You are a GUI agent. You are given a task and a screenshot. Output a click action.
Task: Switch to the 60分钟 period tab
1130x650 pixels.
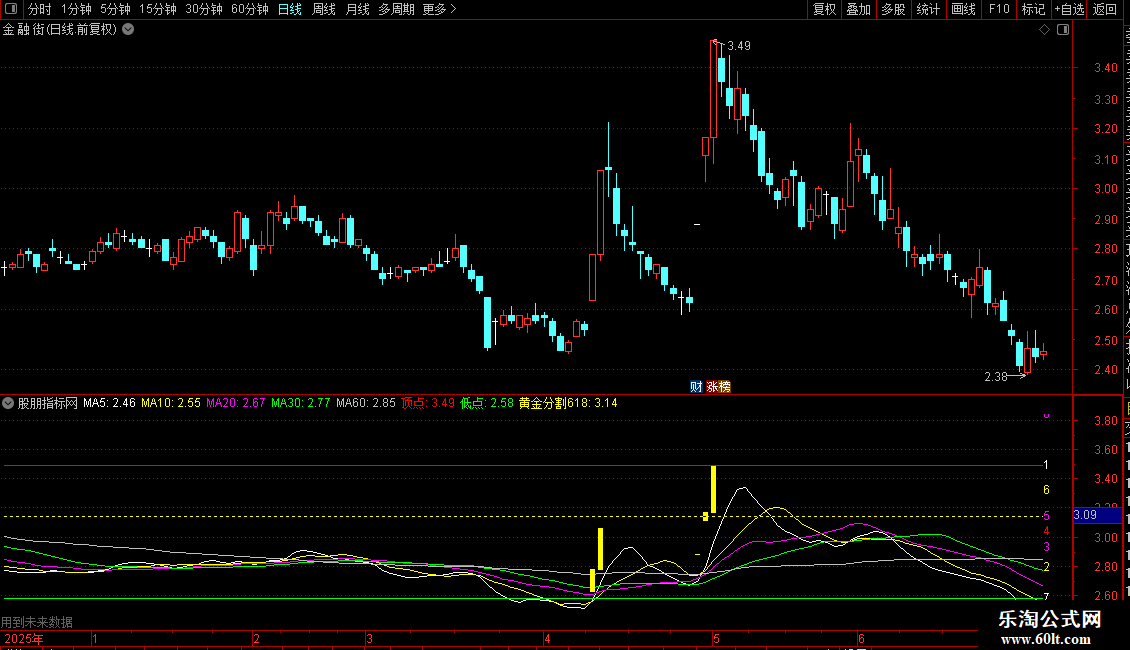click(x=249, y=9)
